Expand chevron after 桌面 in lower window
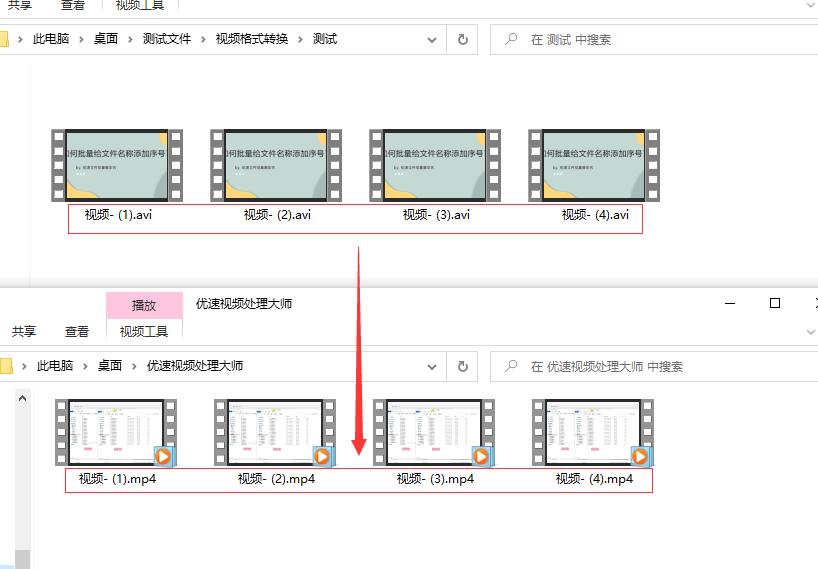The width and height of the screenshot is (818, 569). click(135, 366)
